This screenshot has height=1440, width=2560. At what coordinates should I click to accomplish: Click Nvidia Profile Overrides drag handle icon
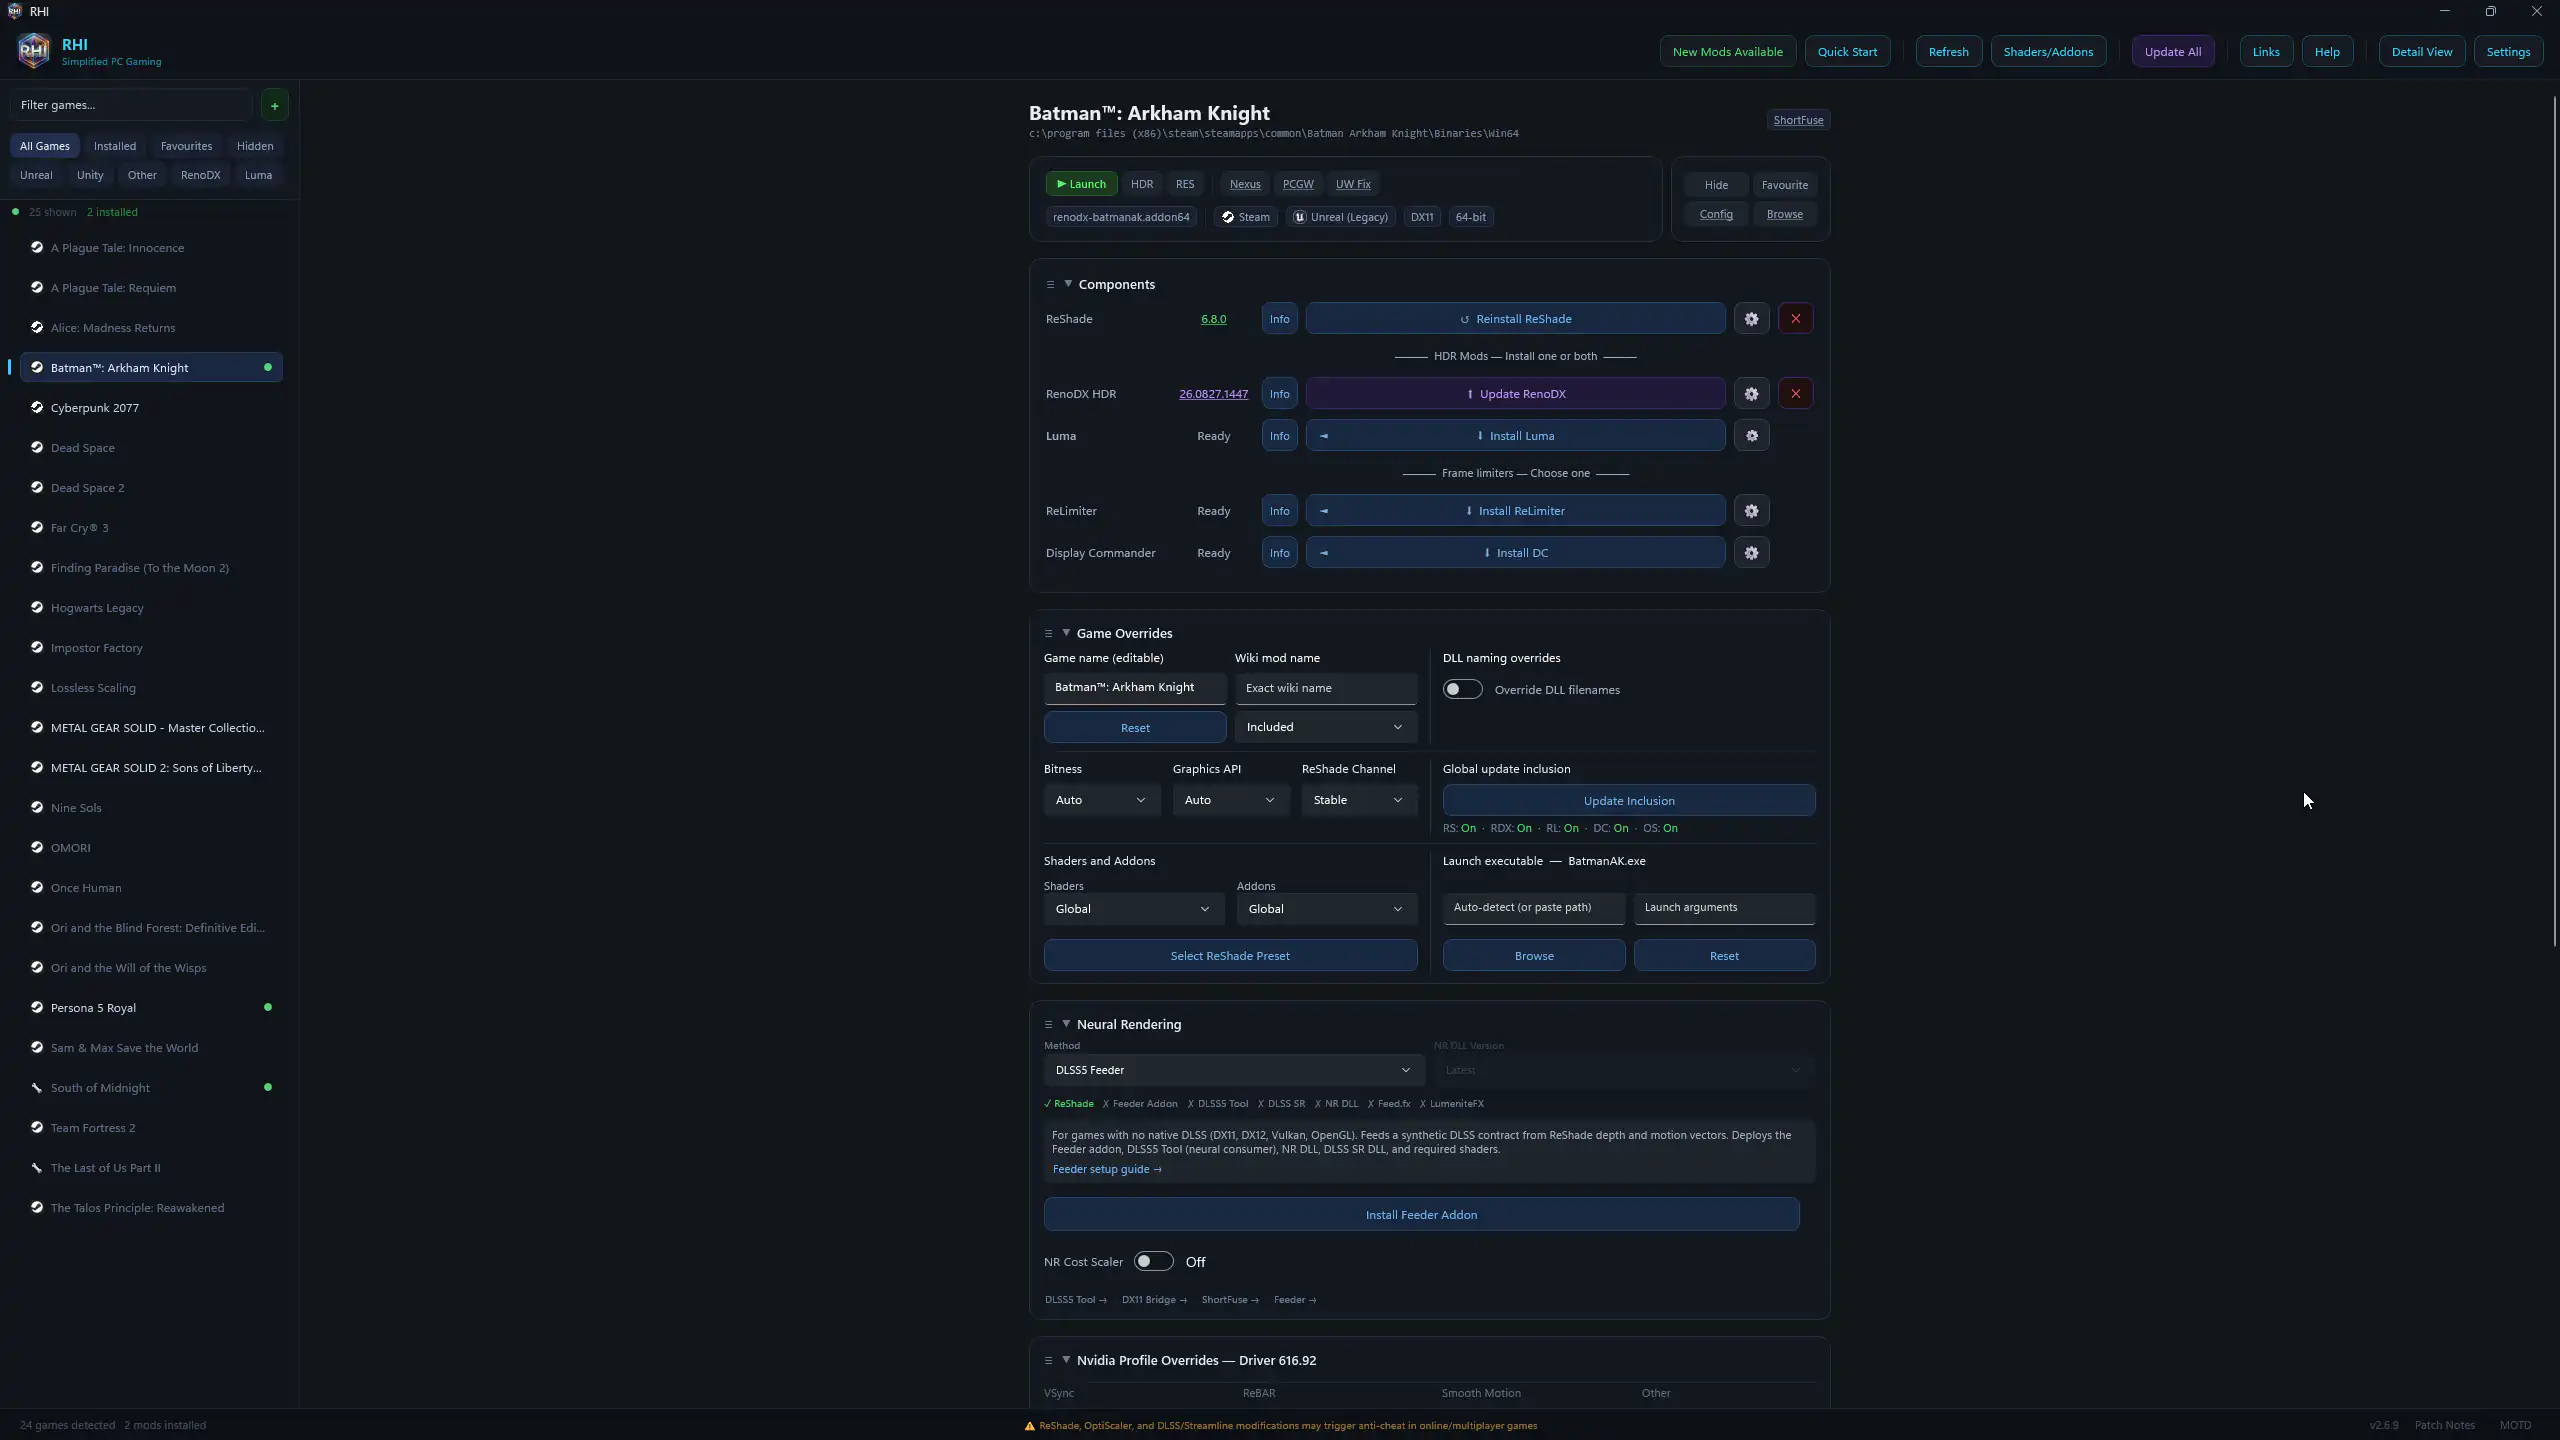1048,1361
